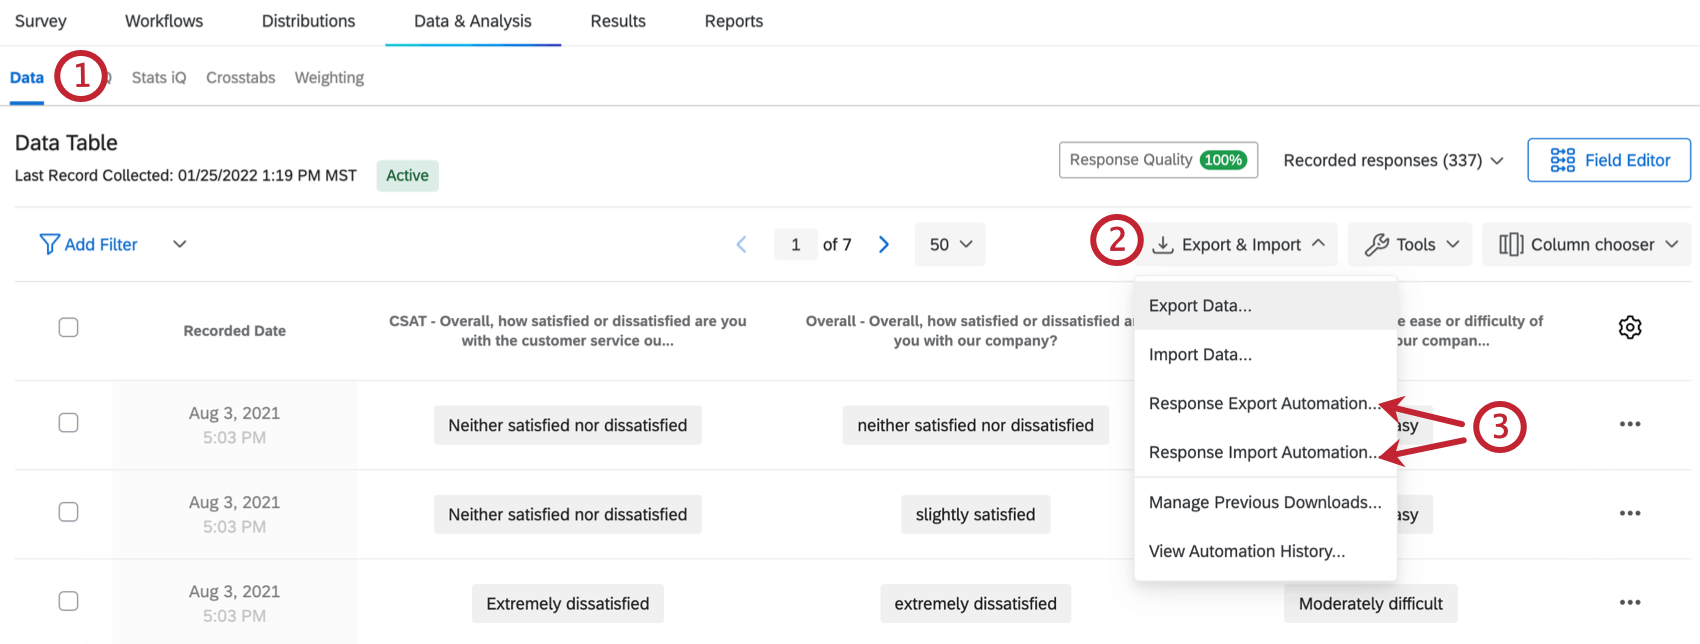Click the page number input field
This screenshot has width=1700, height=644.
click(x=796, y=245)
